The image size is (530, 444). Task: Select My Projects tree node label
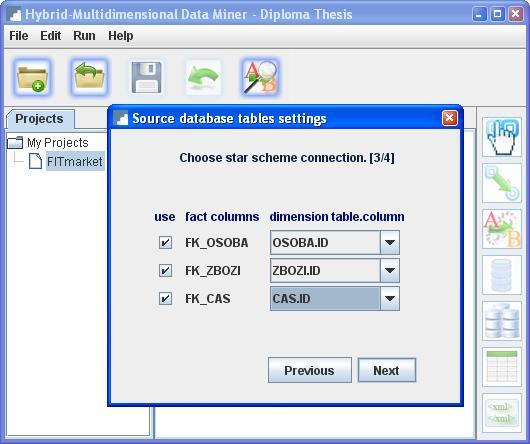(x=58, y=143)
